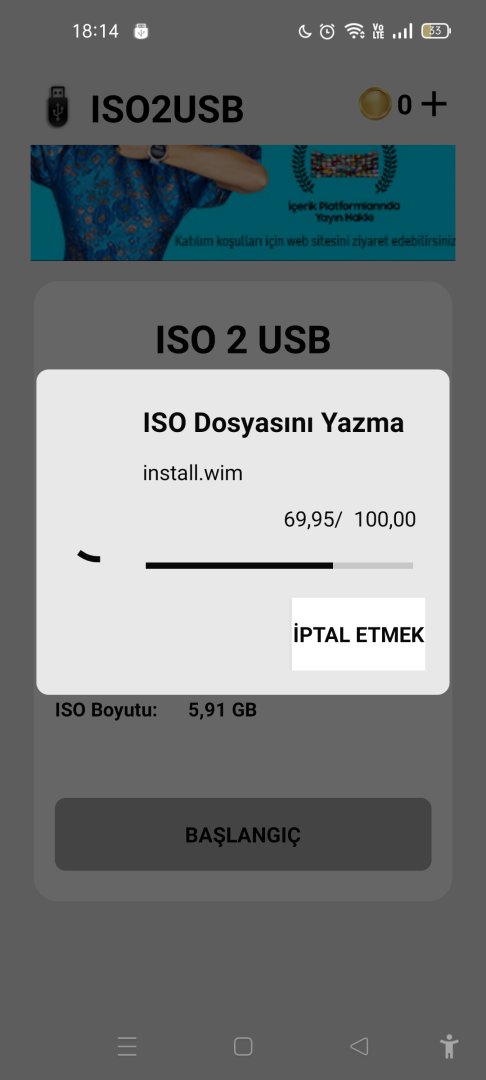Click the gold coin icon
The image size is (486, 1080).
pos(375,105)
